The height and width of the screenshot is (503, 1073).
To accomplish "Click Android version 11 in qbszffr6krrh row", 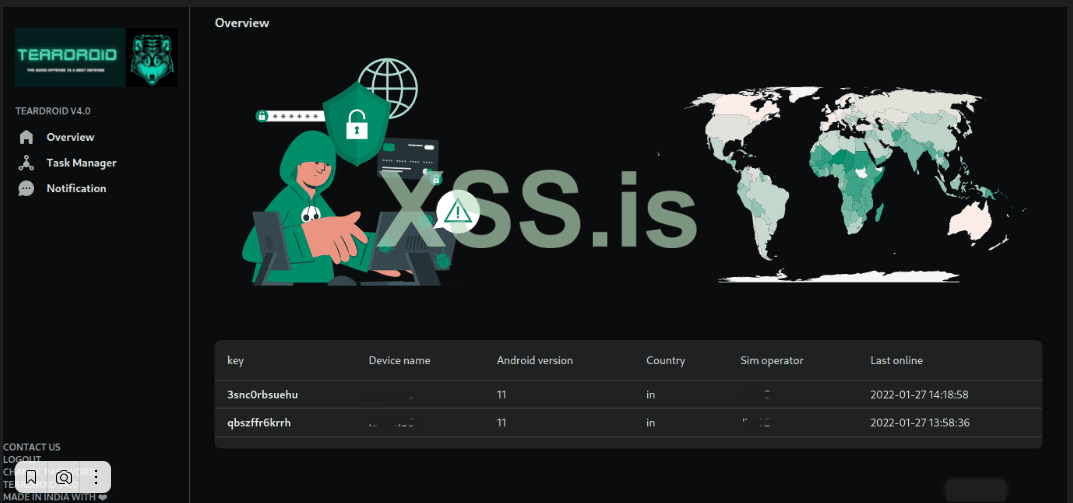I will (x=502, y=423).
